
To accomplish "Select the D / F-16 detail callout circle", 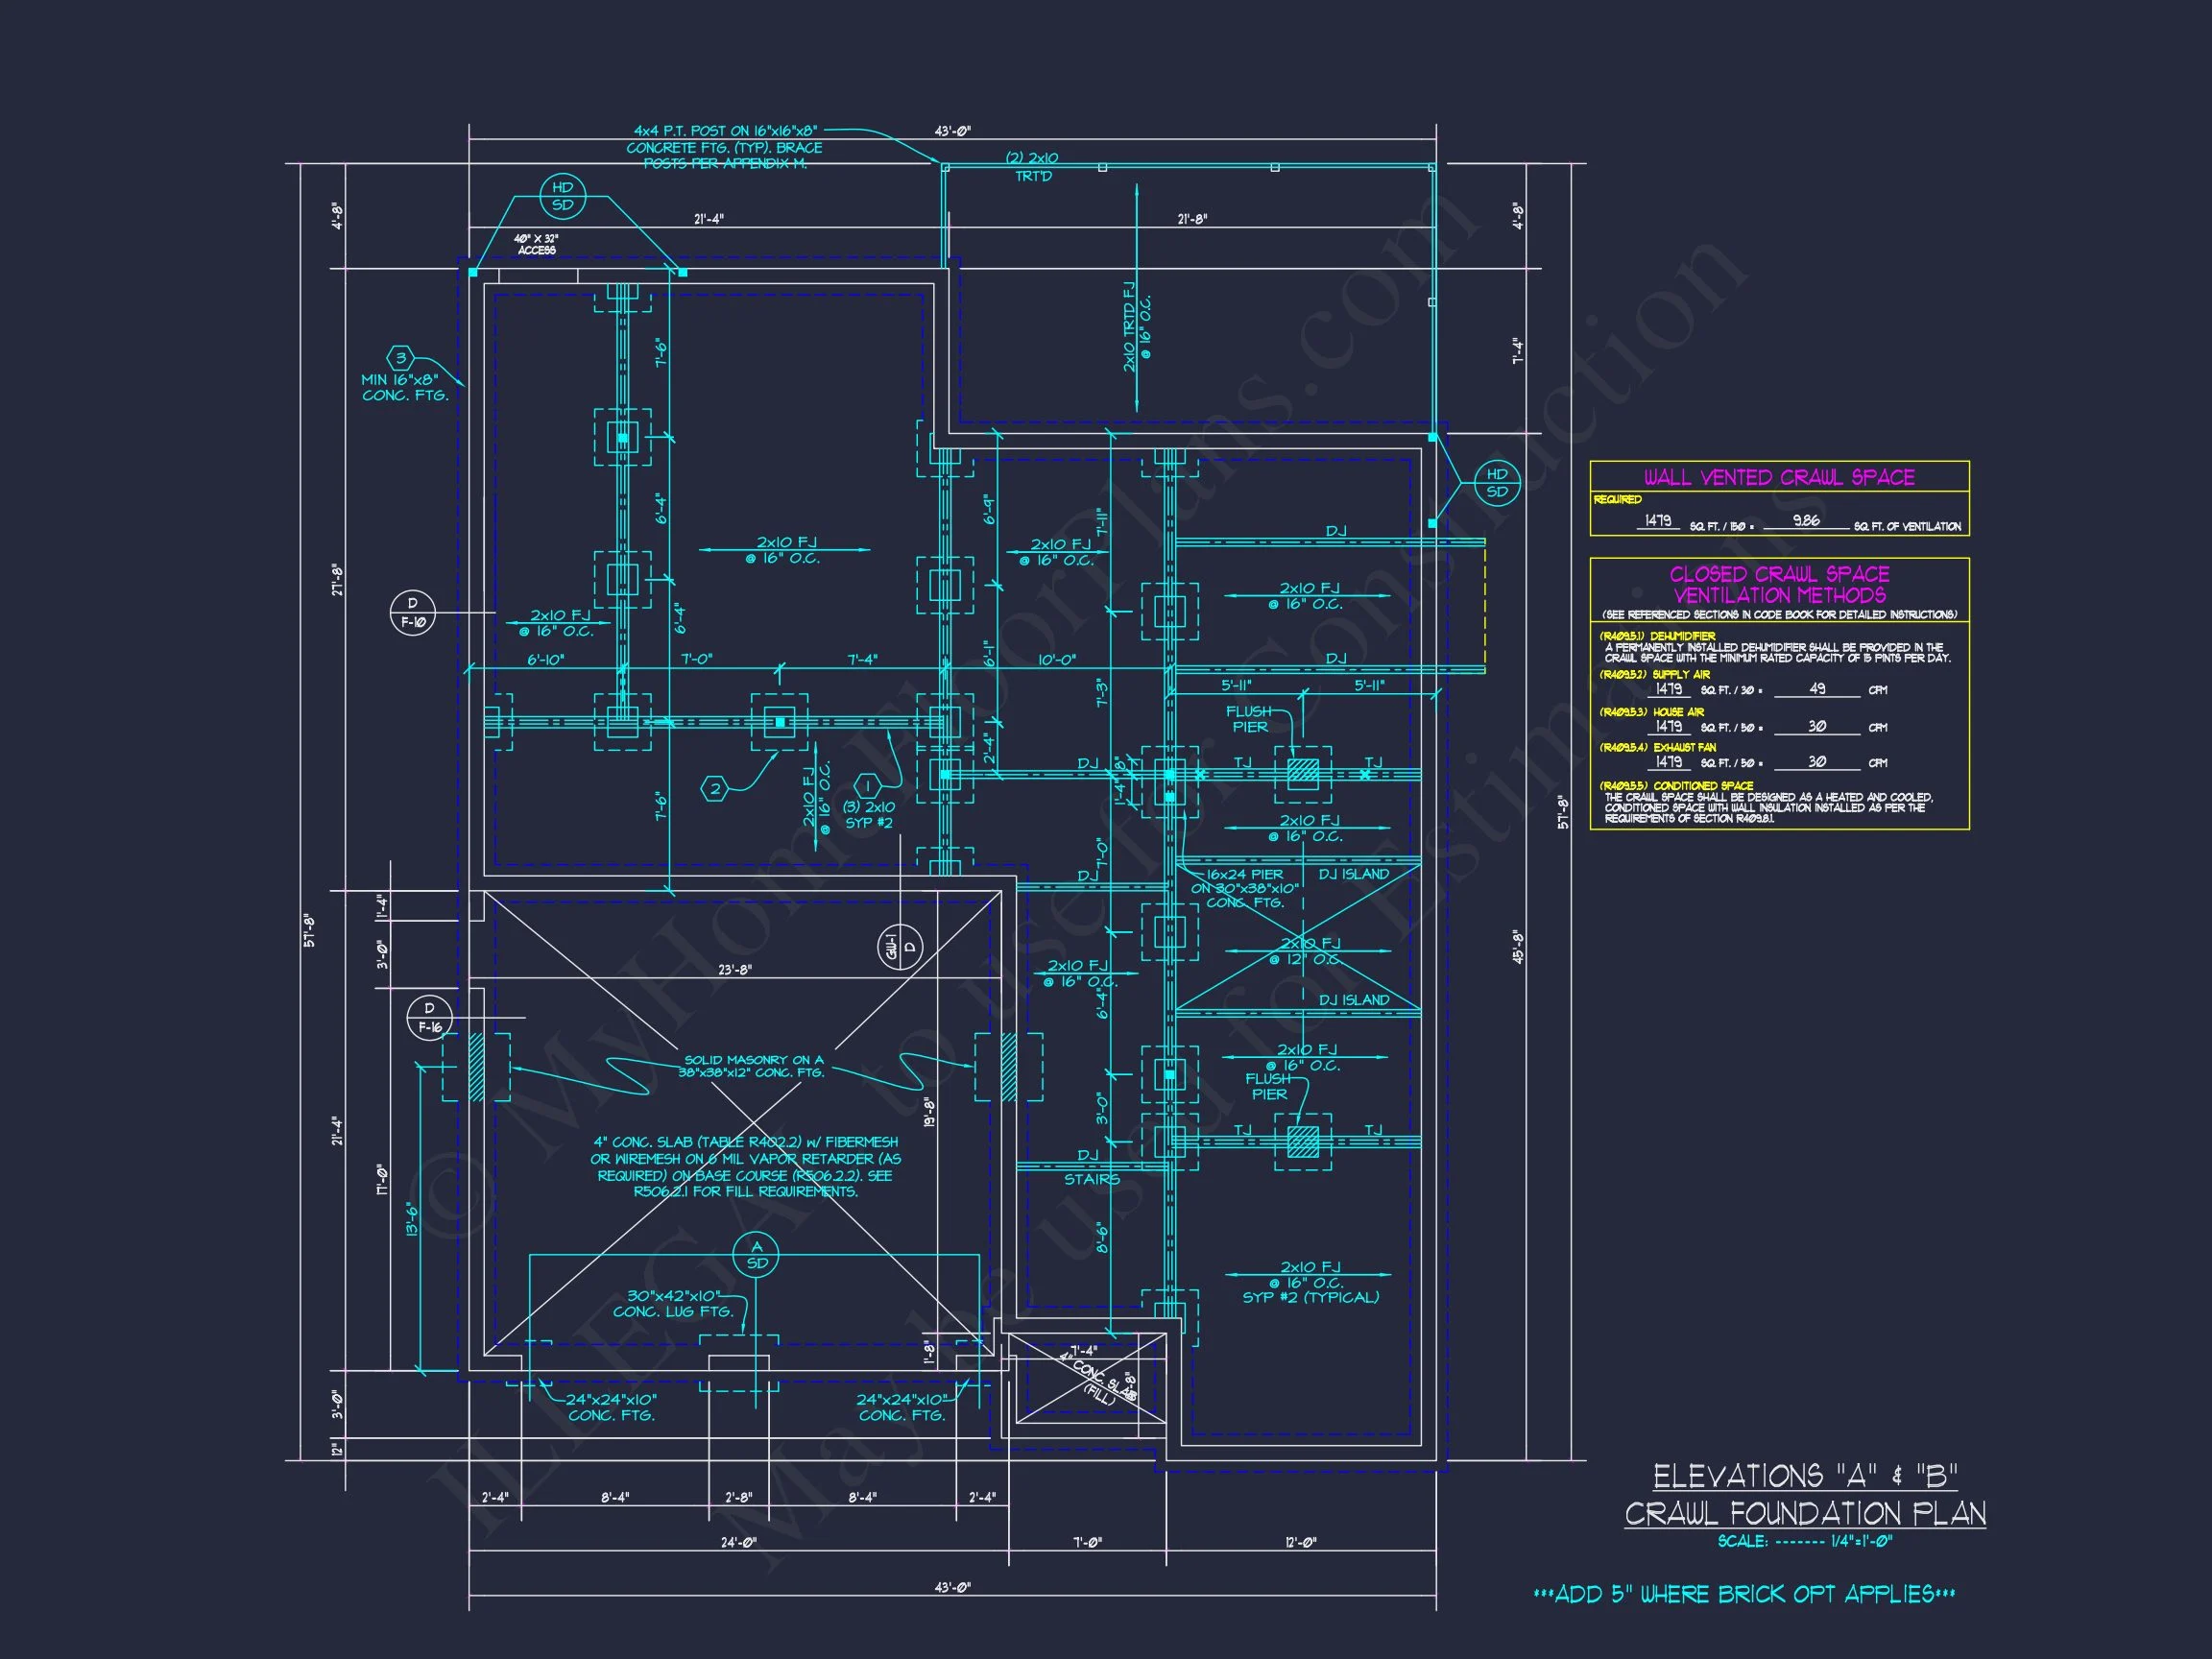I will 430,1017.
